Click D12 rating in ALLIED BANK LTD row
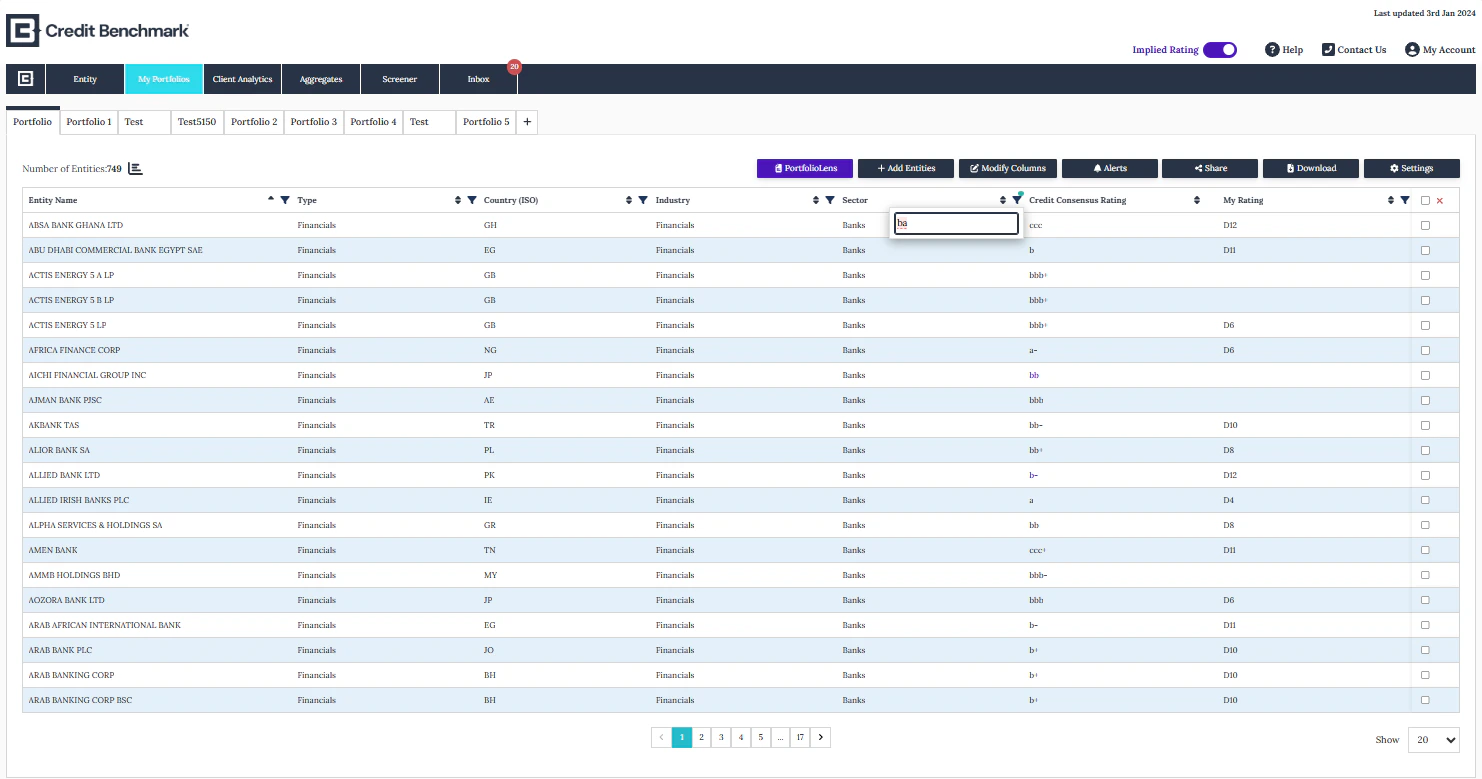Viewport: 1482px width, 779px height. pyautogui.click(x=1230, y=475)
